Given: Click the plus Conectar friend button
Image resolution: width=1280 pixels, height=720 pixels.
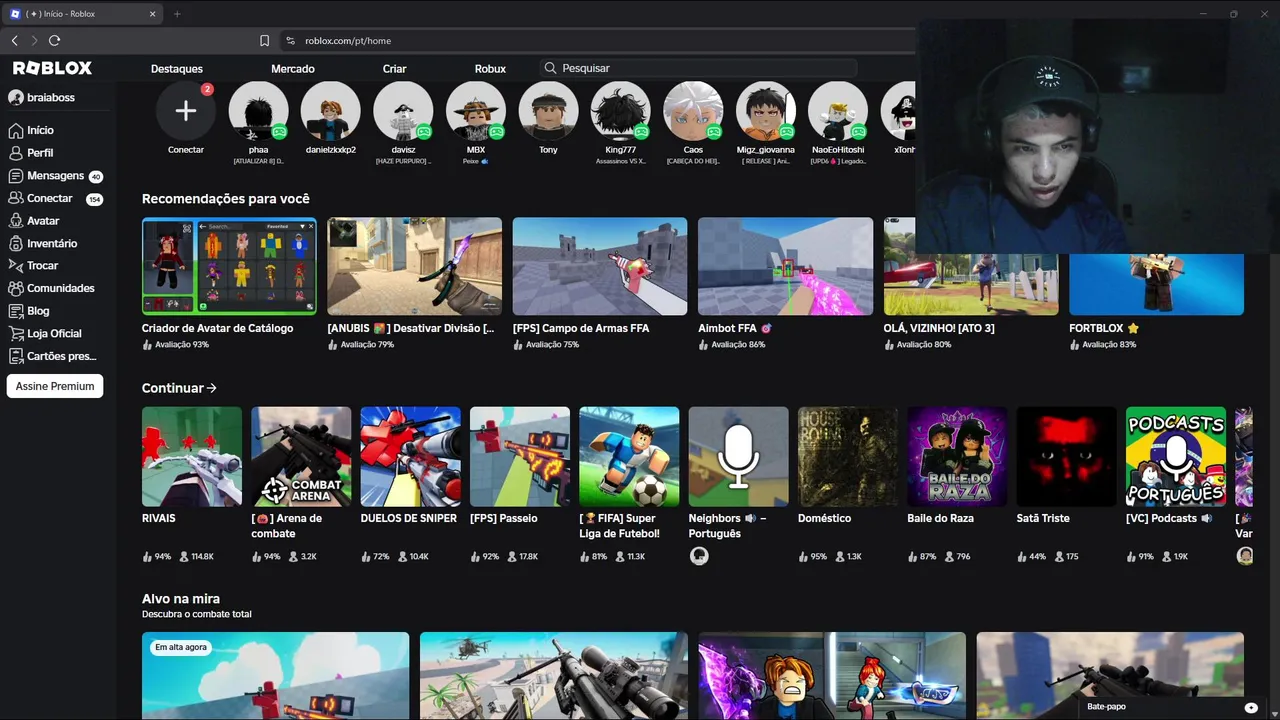Looking at the screenshot, I should click(x=186, y=111).
